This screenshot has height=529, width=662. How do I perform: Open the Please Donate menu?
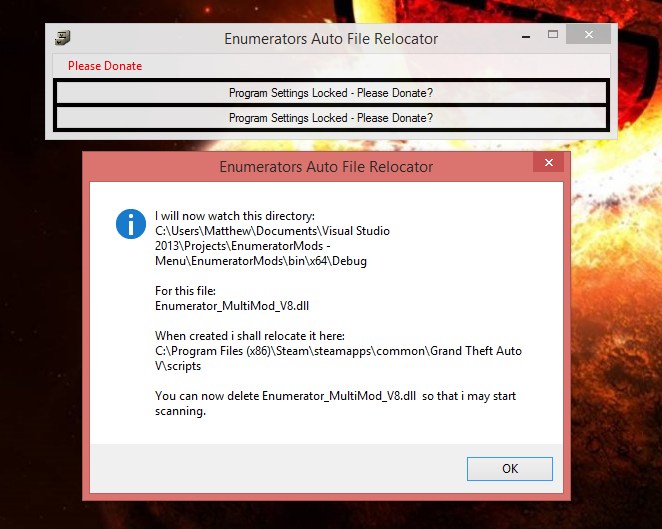tap(105, 66)
